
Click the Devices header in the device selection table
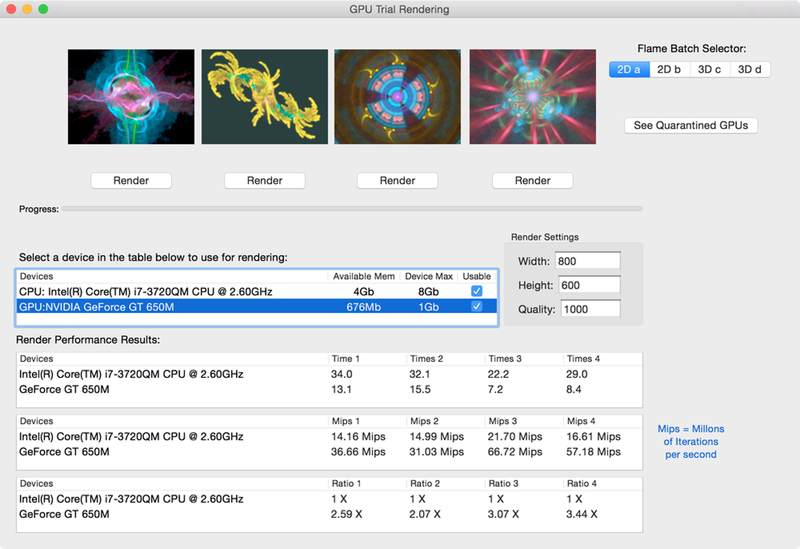[36, 276]
